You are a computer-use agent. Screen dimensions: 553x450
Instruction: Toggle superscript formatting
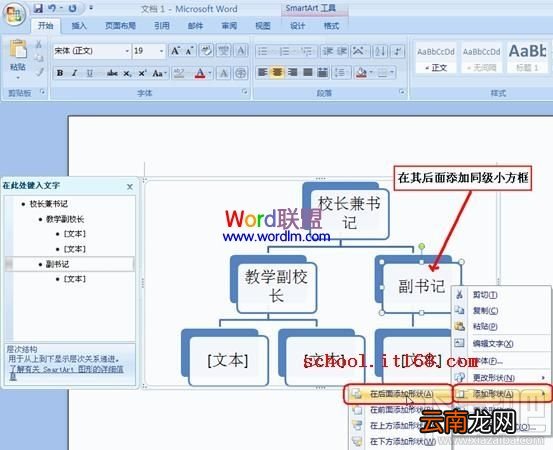click(x=142, y=73)
